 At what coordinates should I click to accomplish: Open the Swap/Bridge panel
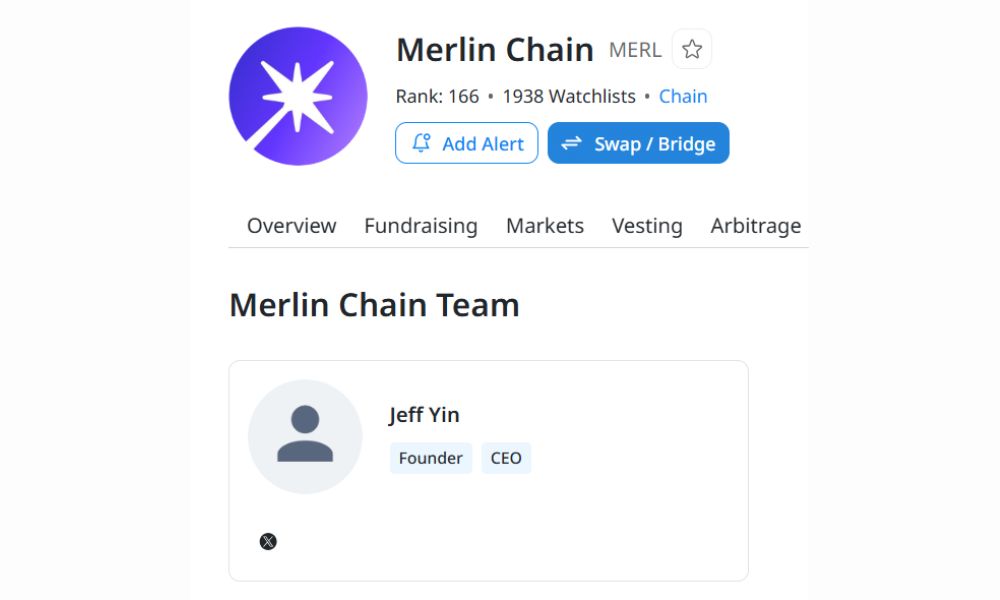(638, 143)
